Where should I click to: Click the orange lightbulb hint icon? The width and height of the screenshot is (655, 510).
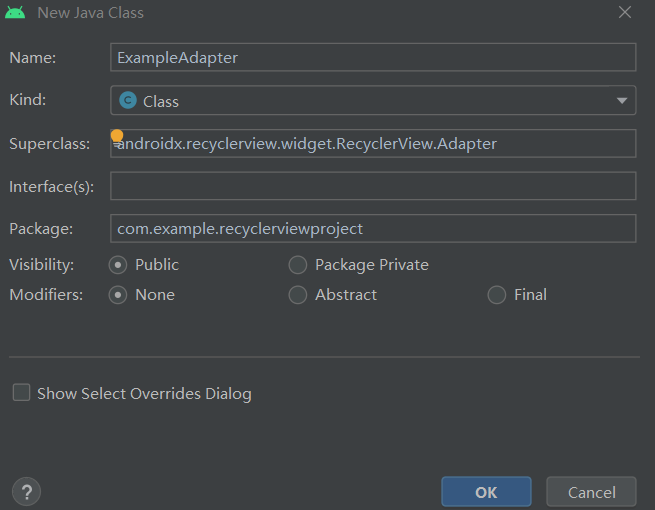(x=117, y=136)
